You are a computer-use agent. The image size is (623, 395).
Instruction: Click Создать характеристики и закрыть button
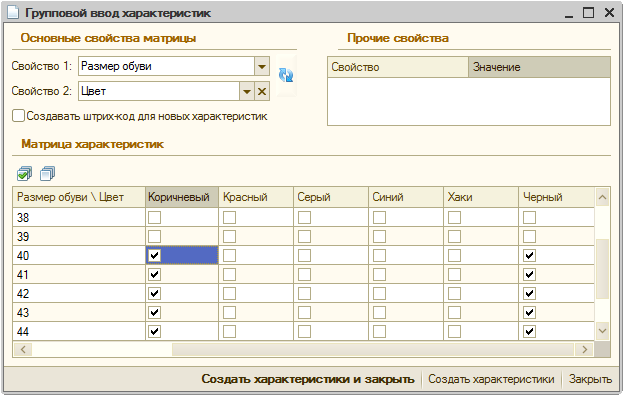coord(308,379)
